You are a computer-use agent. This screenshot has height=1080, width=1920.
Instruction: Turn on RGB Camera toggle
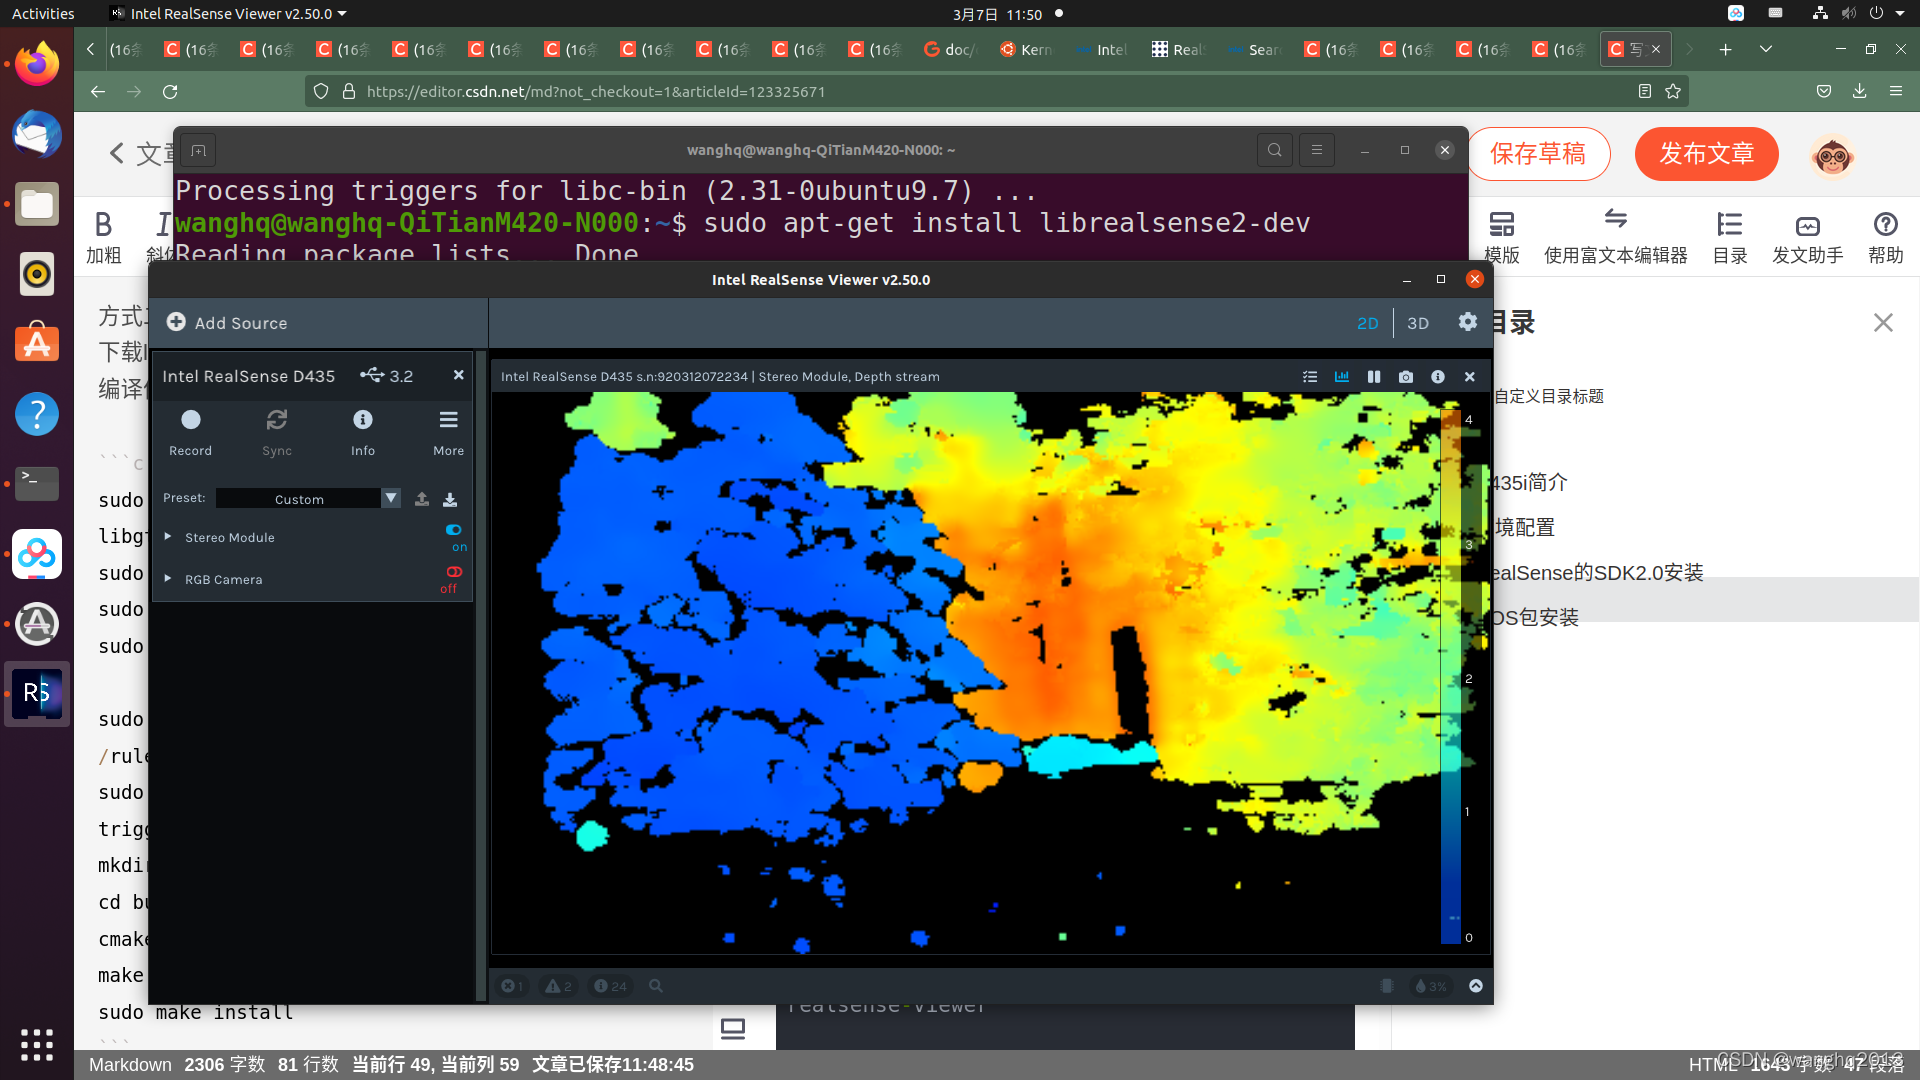click(454, 572)
